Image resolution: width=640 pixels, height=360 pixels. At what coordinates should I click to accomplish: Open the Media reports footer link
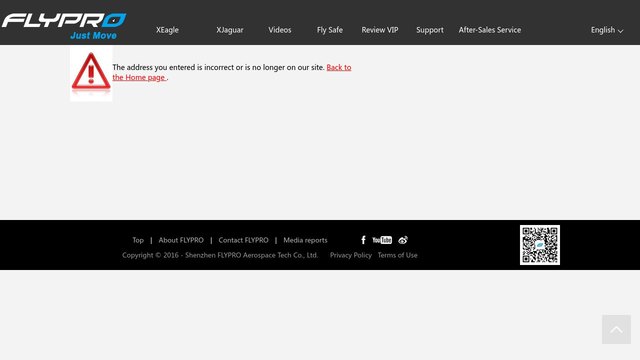pyautogui.click(x=305, y=240)
